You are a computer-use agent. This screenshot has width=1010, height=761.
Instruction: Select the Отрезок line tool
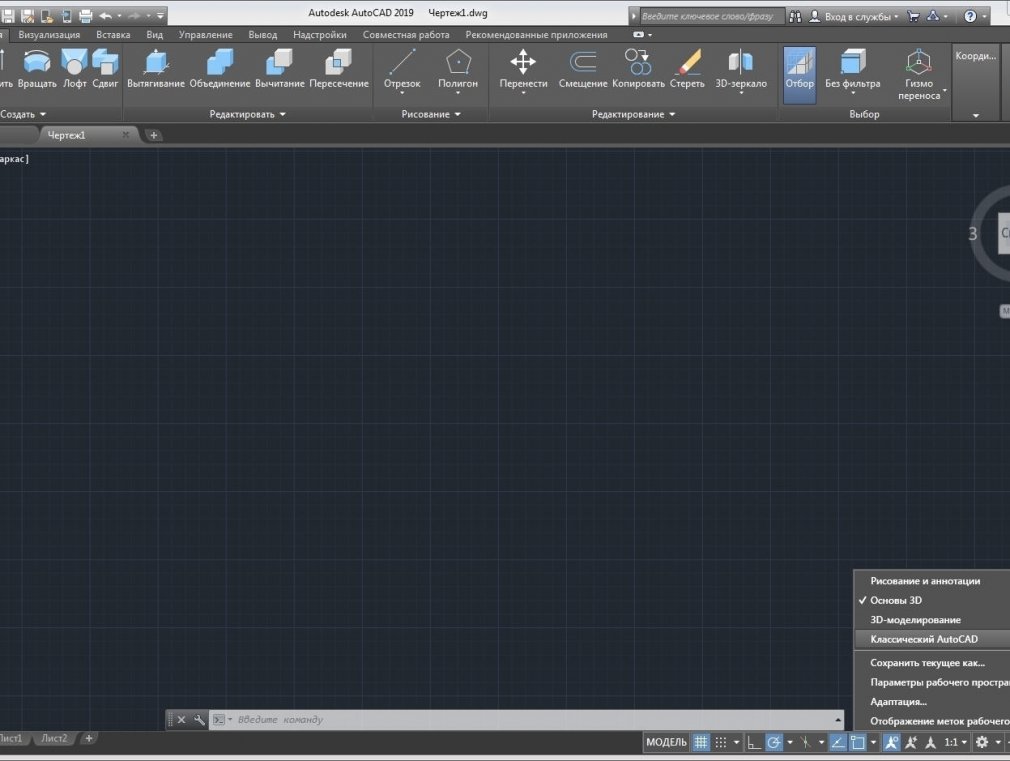[402, 70]
